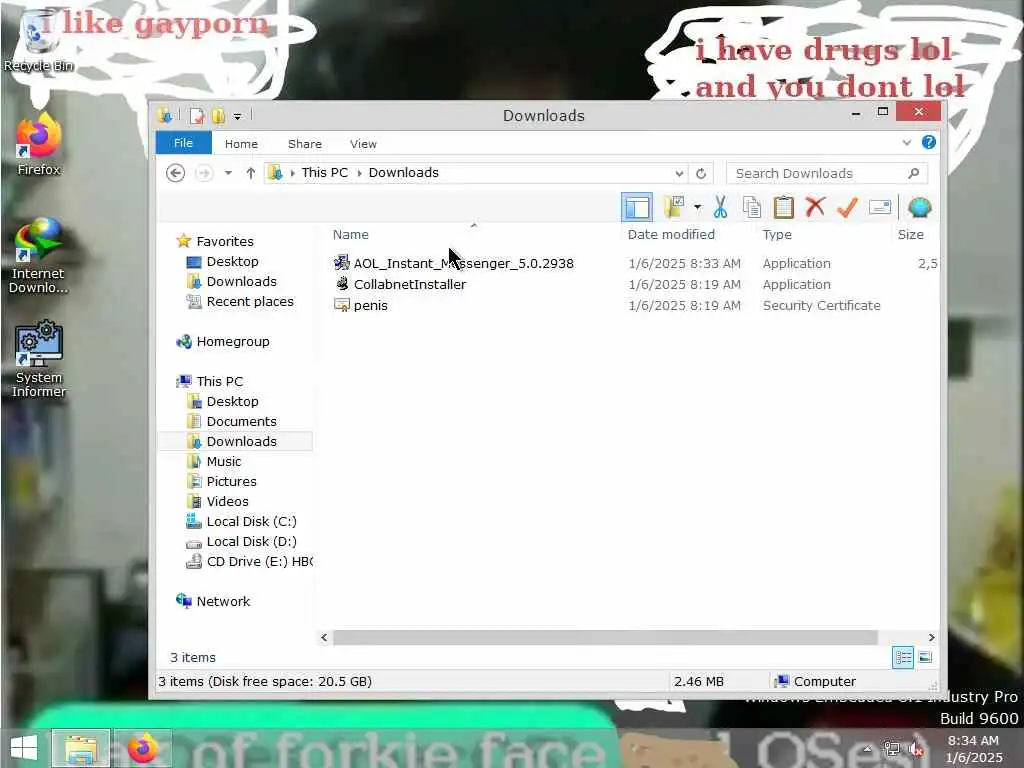Select AOL_Instant_Messenger_5.0.2938 file

point(464,263)
